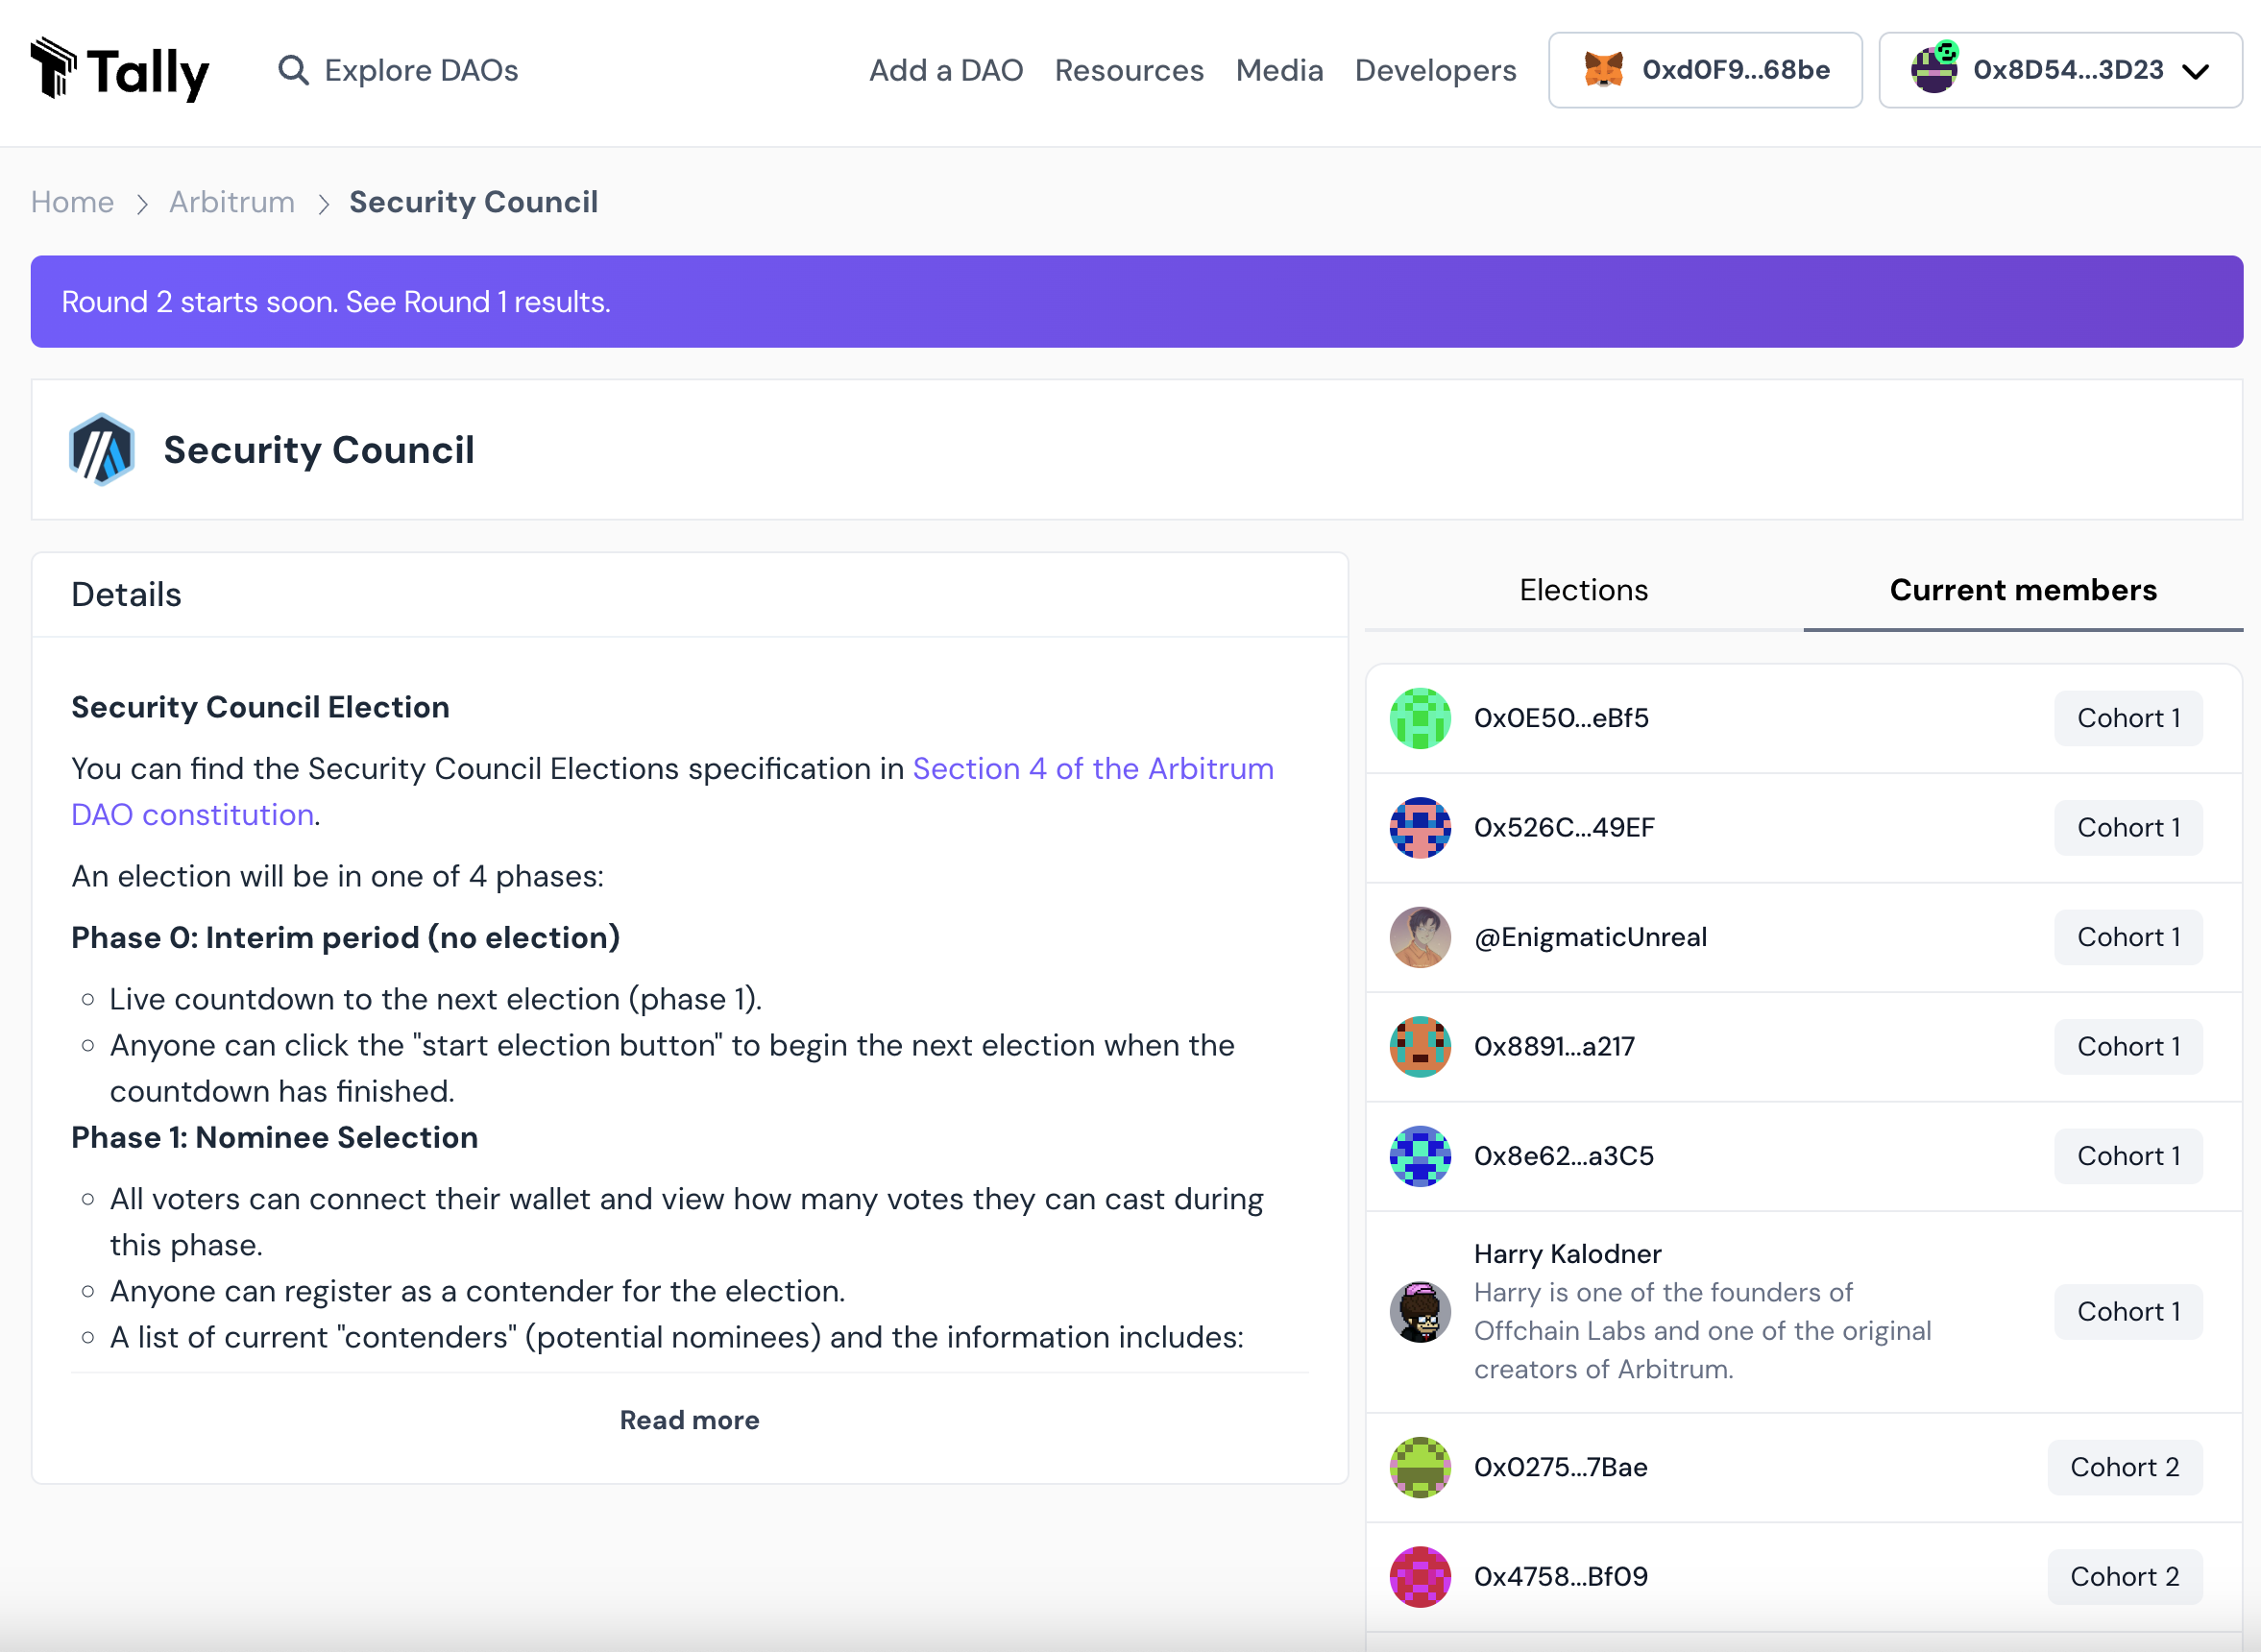Open member 0x526C...49EF
Viewport: 2261px width, 1652px height.
point(1564,828)
